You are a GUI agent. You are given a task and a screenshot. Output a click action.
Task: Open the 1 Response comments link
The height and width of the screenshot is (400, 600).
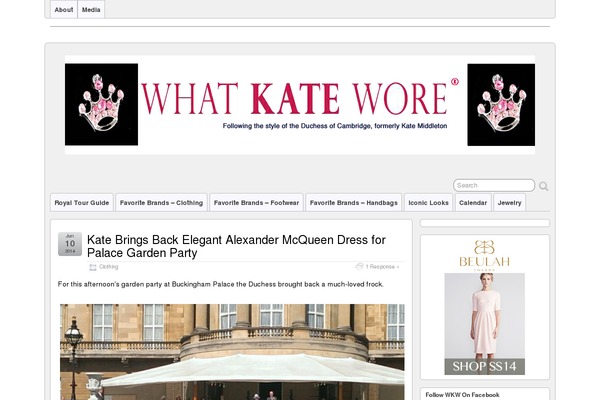(382, 267)
